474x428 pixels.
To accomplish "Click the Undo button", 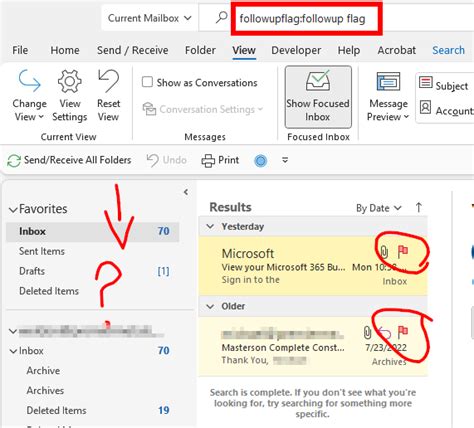I will tap(167, 160).
